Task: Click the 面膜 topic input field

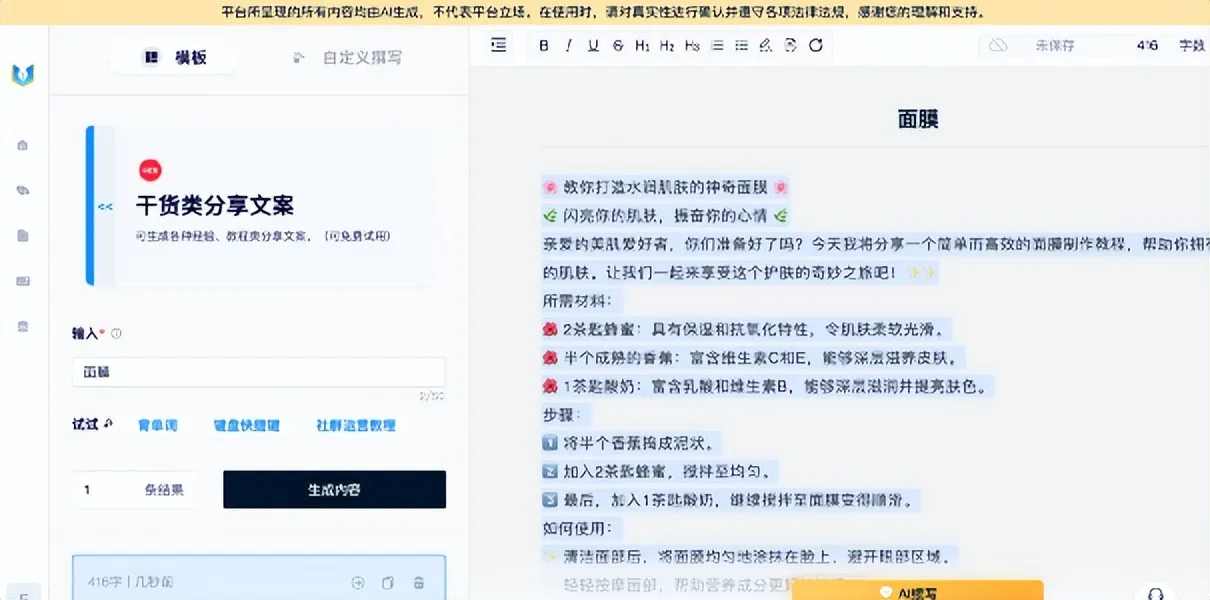Action: [x=258, y=372]
